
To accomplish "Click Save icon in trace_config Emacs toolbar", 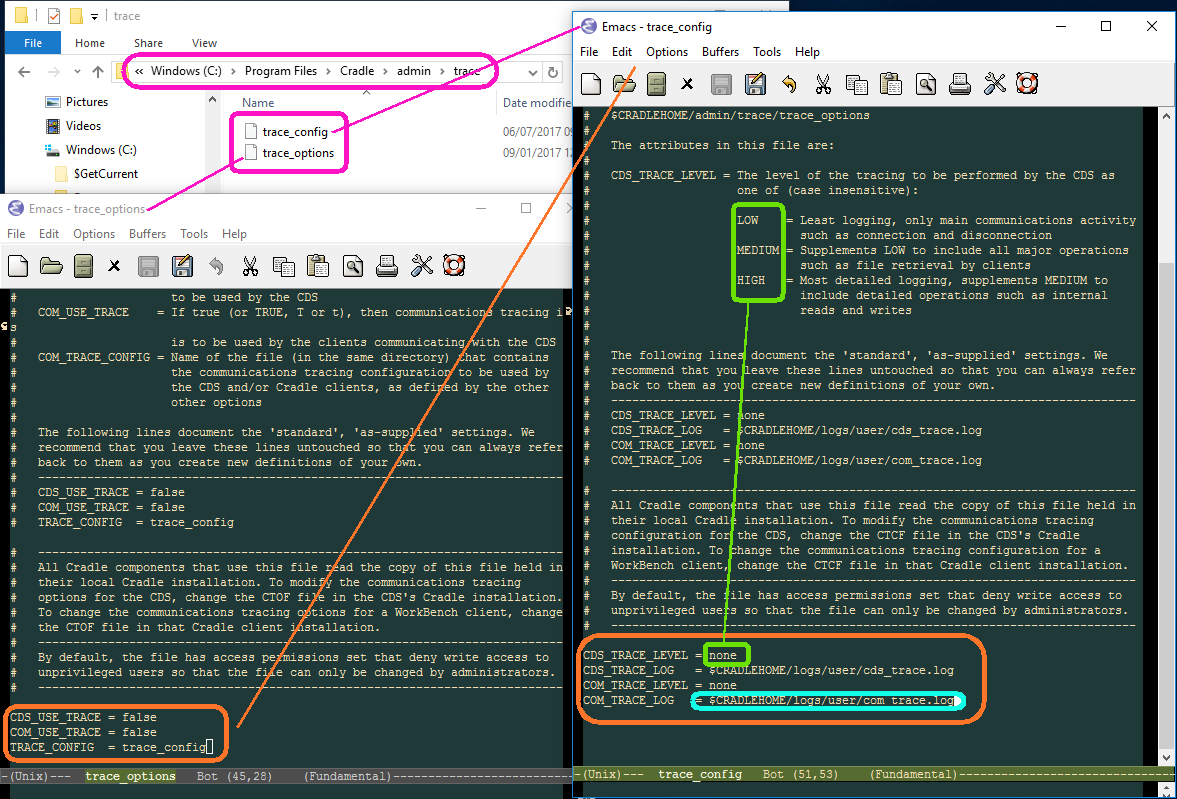I will click(721, 84).
